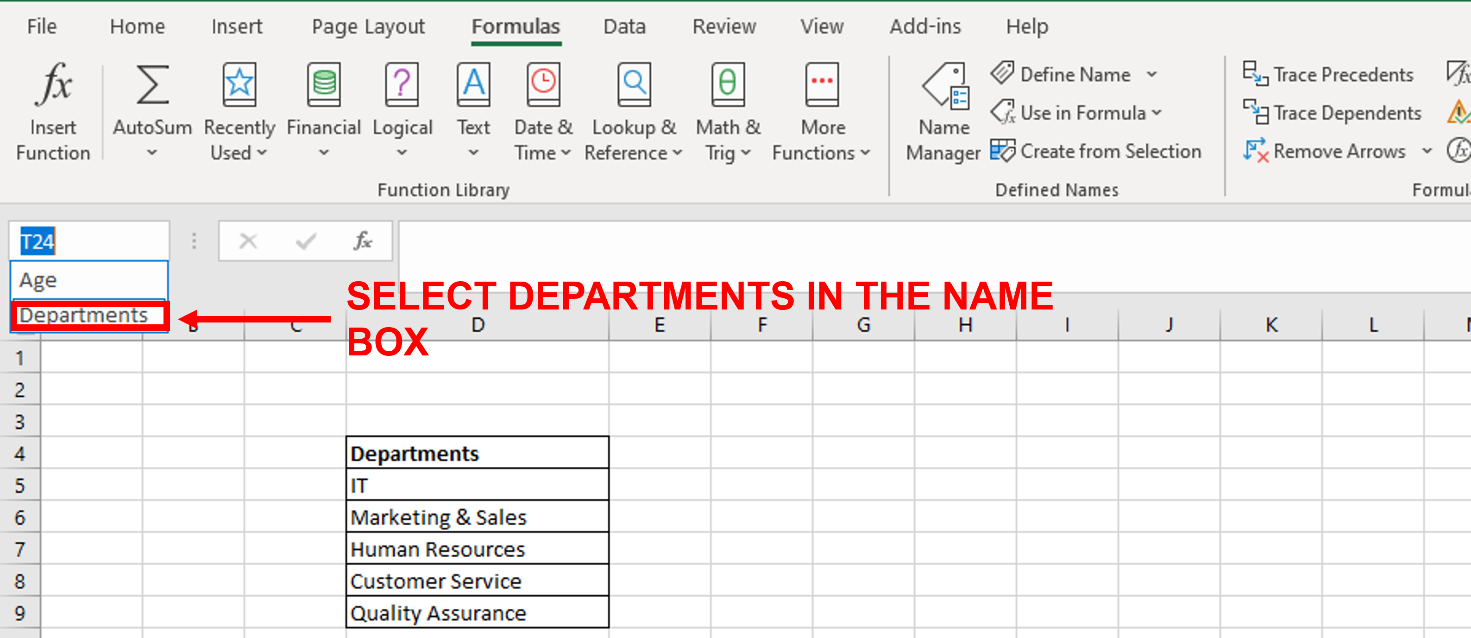
Task: Open the File menu
Action: tap(41, 27)
